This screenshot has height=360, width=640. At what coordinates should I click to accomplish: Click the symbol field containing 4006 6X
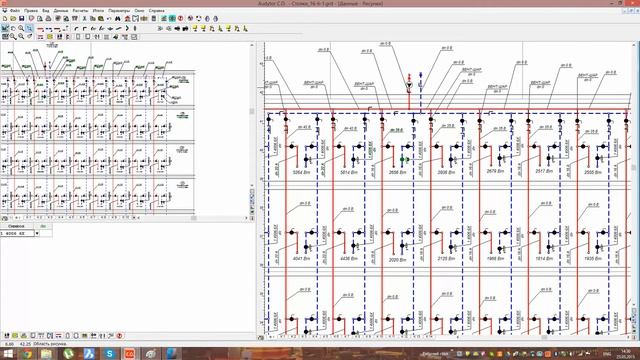click(17, 233)
